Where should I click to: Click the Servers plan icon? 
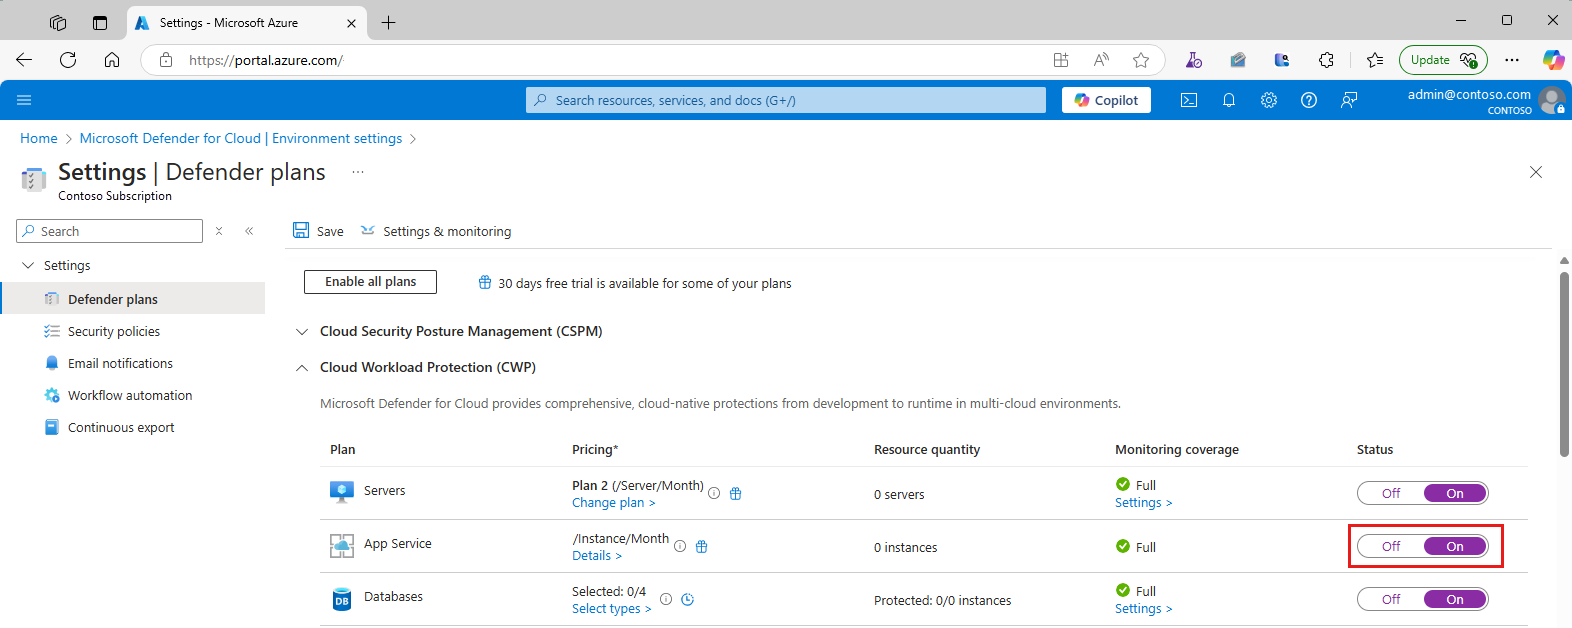tap(342, 491)
